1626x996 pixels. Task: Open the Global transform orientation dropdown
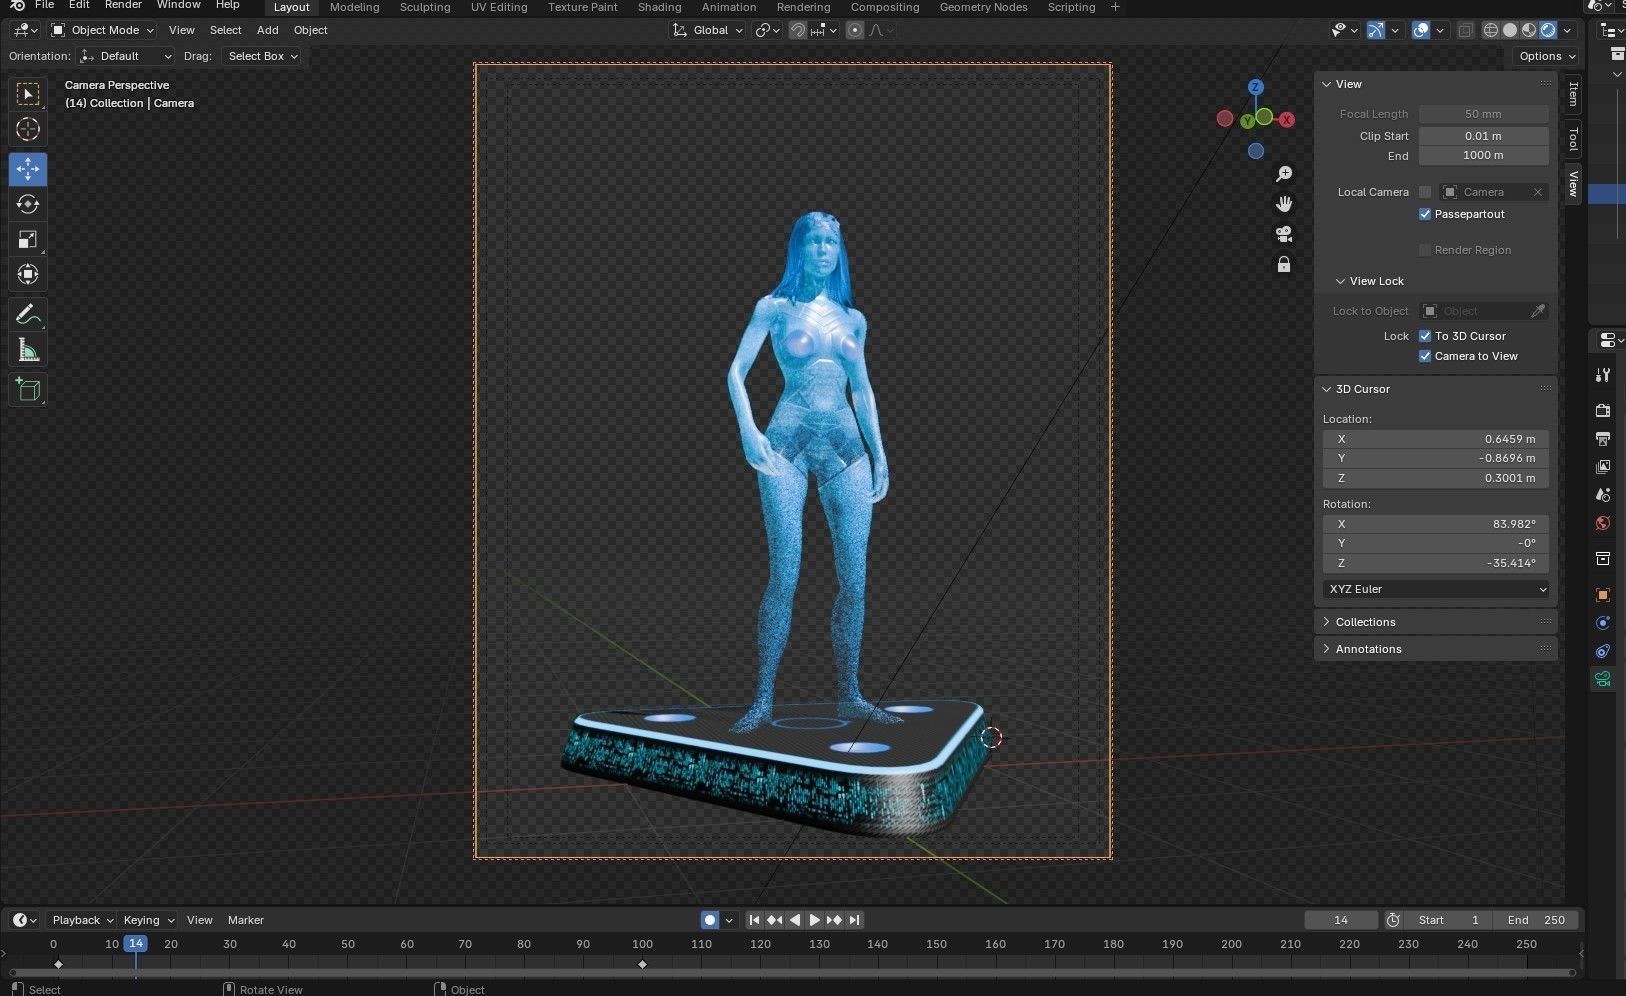click(x=708, y=30)
